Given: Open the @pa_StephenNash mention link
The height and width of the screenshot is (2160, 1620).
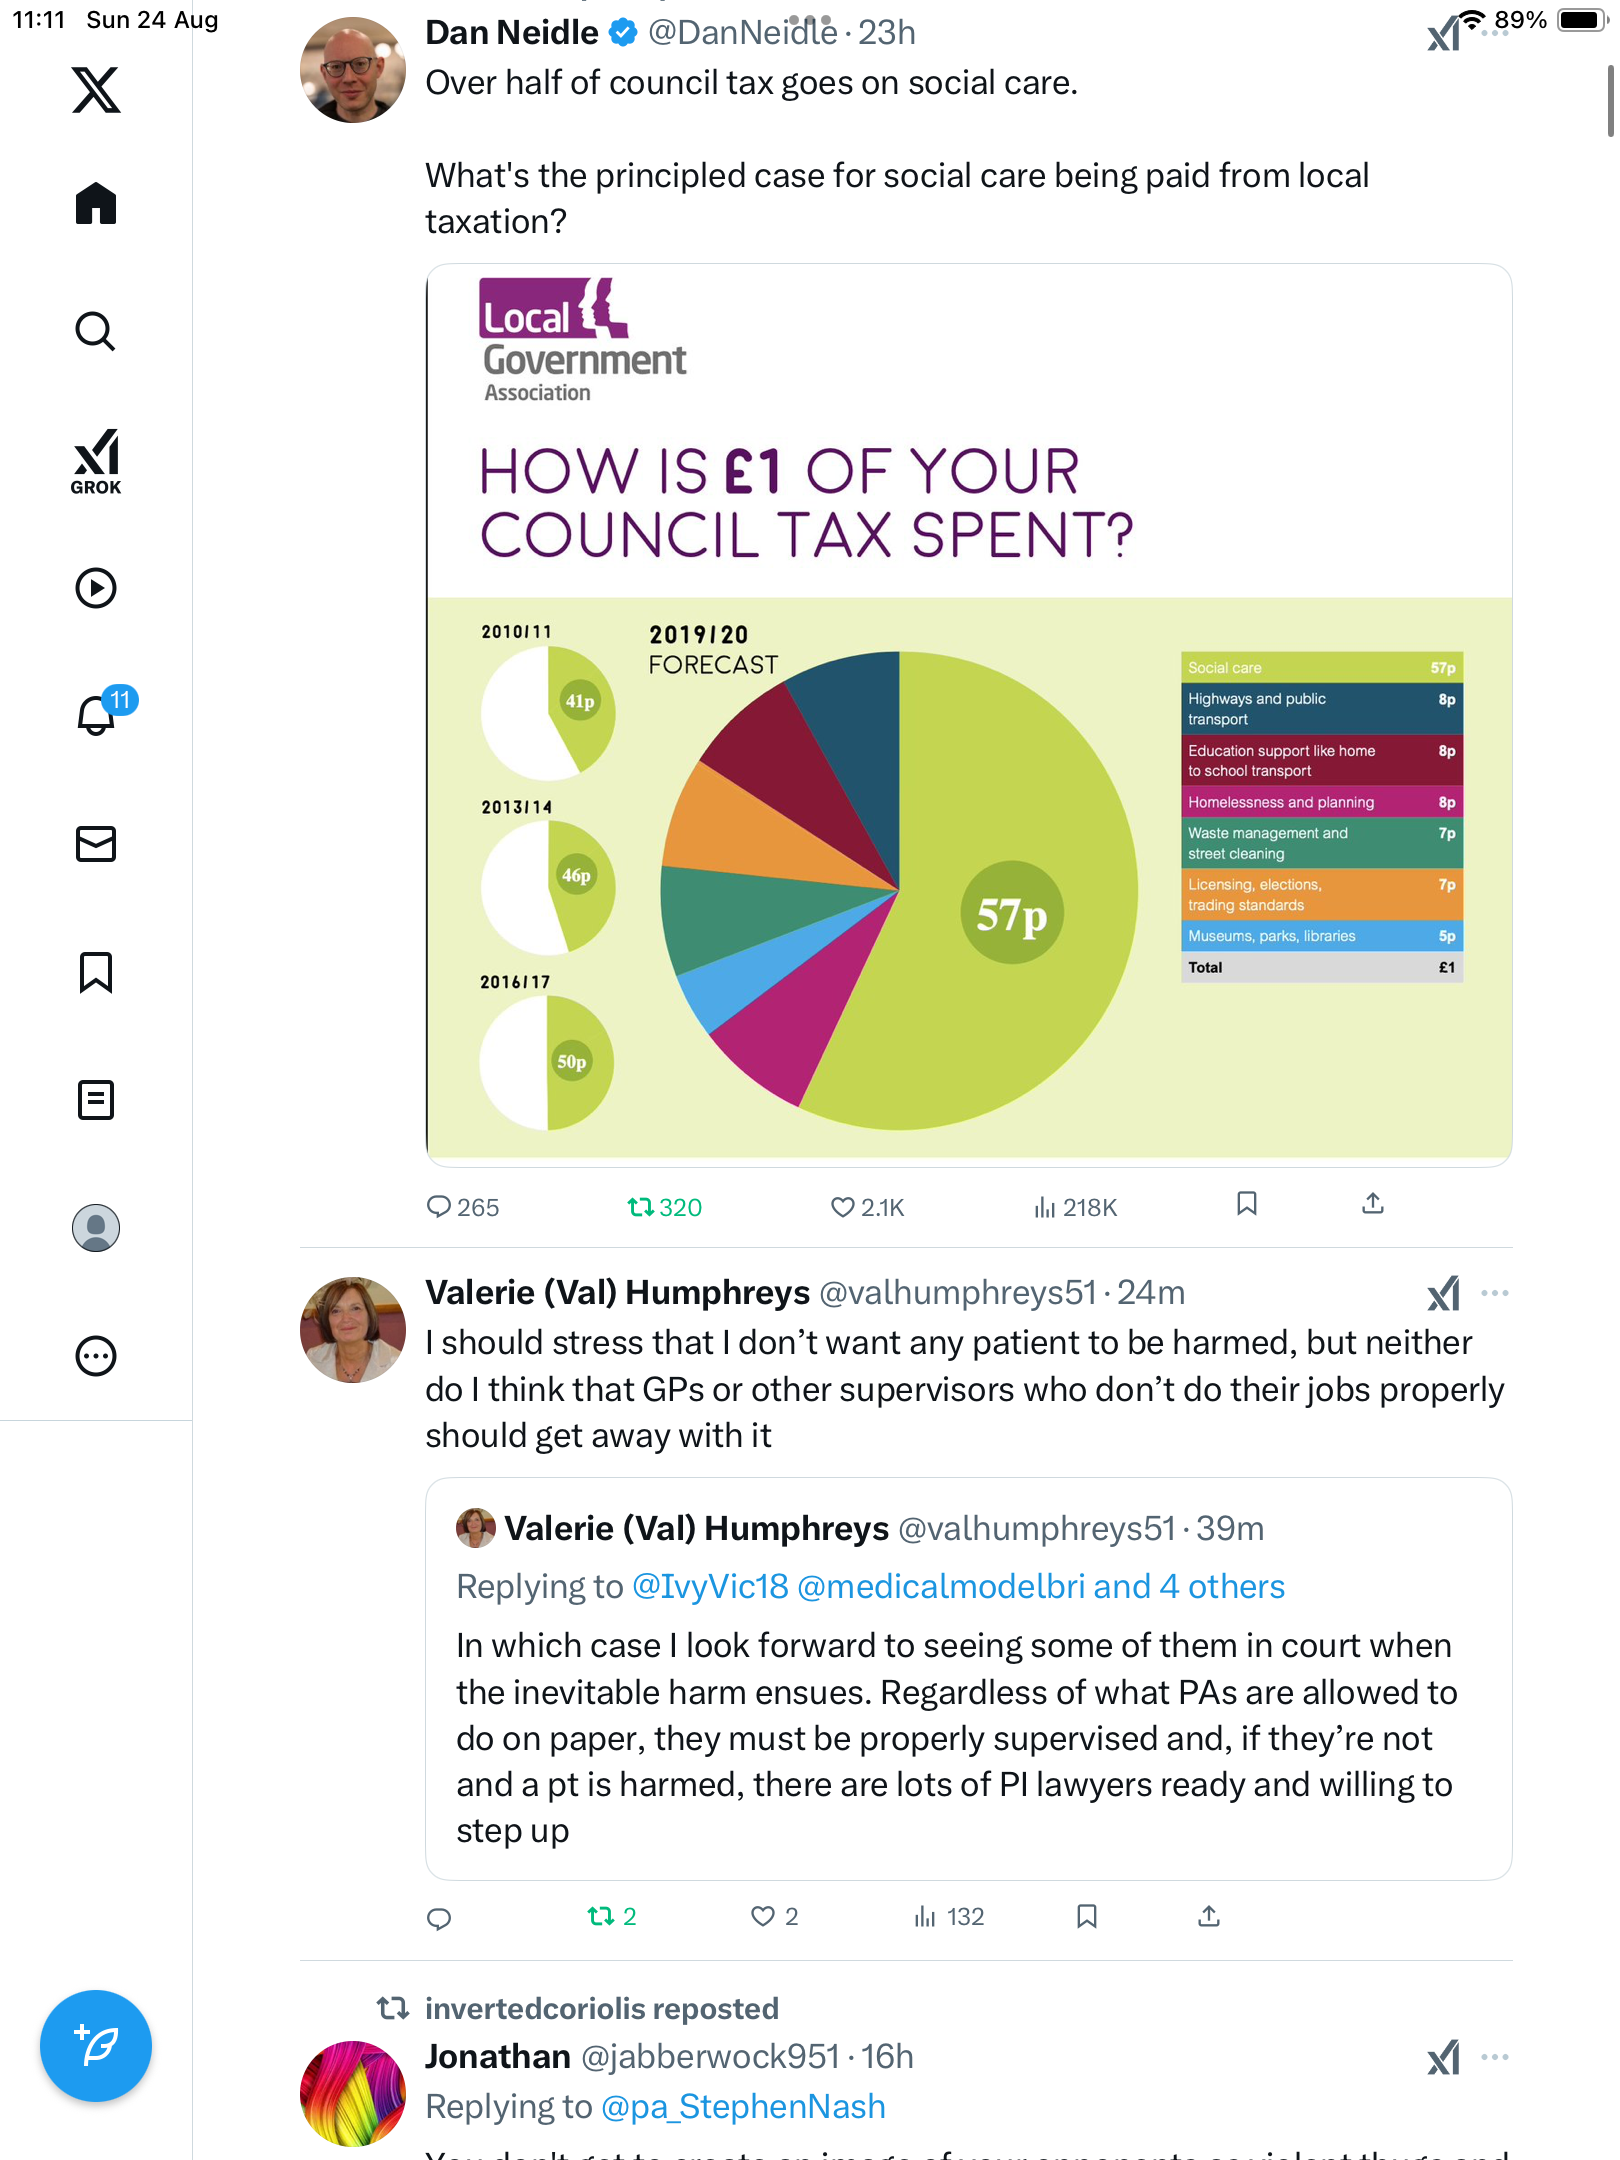Looking at the screenshot, I should [x=743, y=2107].
